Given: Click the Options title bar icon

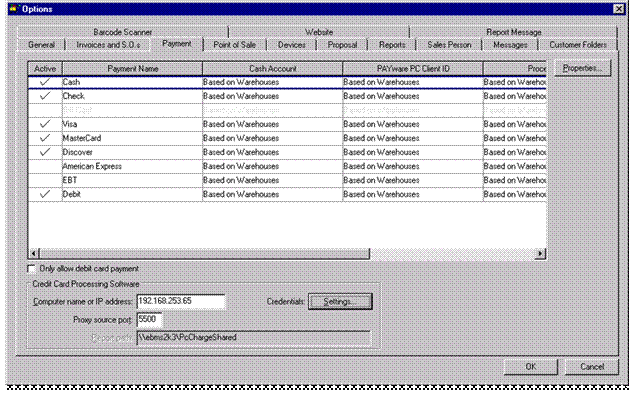Looking at the screenshot, I should [14, 8].
